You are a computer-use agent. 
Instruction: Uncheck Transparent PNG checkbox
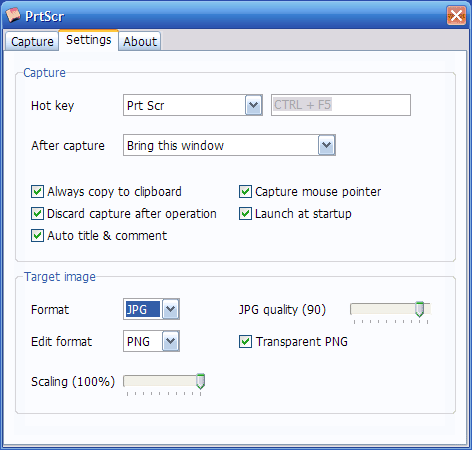pyautogui.click(x=245, y=342)
